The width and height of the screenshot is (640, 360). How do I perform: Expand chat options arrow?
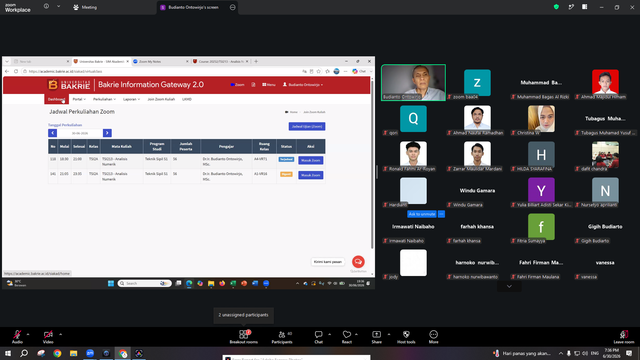click(329, 334)
